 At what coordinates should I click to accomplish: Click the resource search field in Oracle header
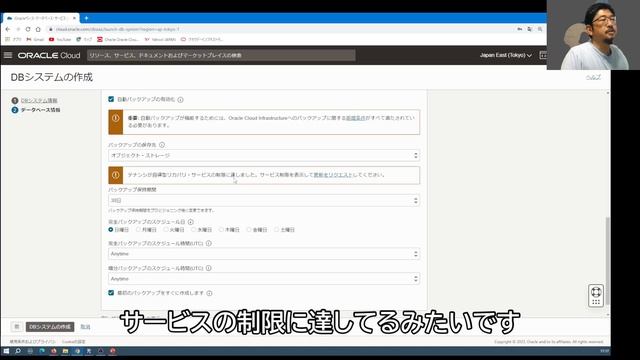221,55
